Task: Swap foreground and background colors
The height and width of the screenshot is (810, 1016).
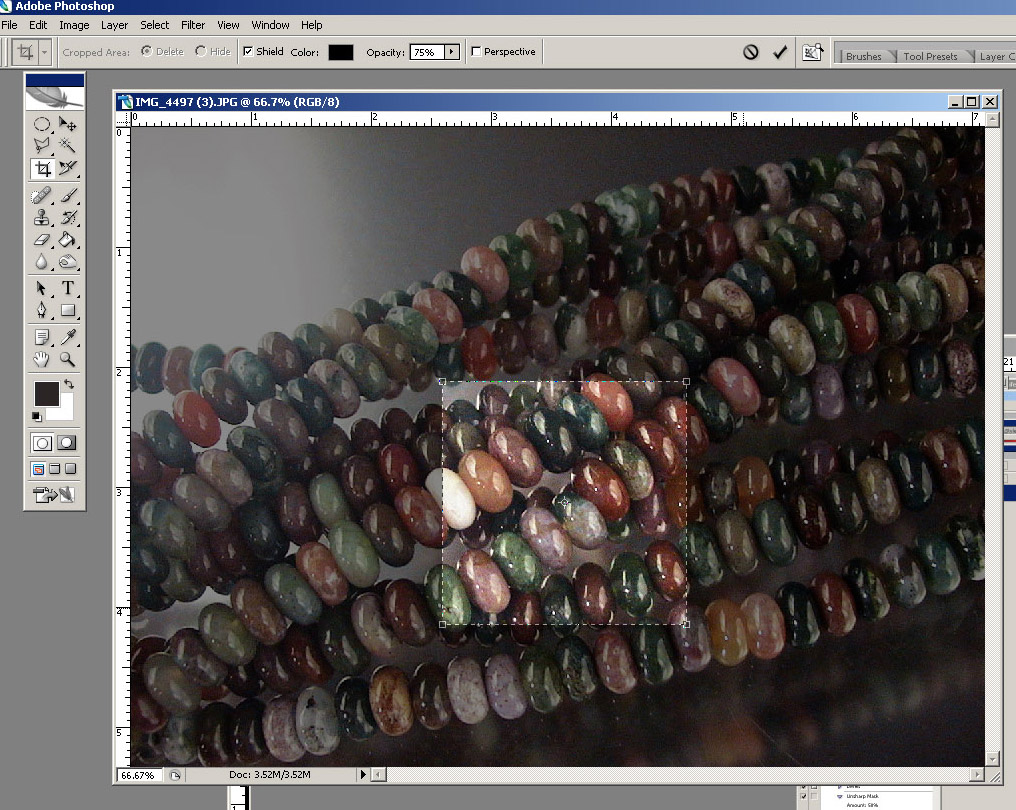Action: click(69, 384)
